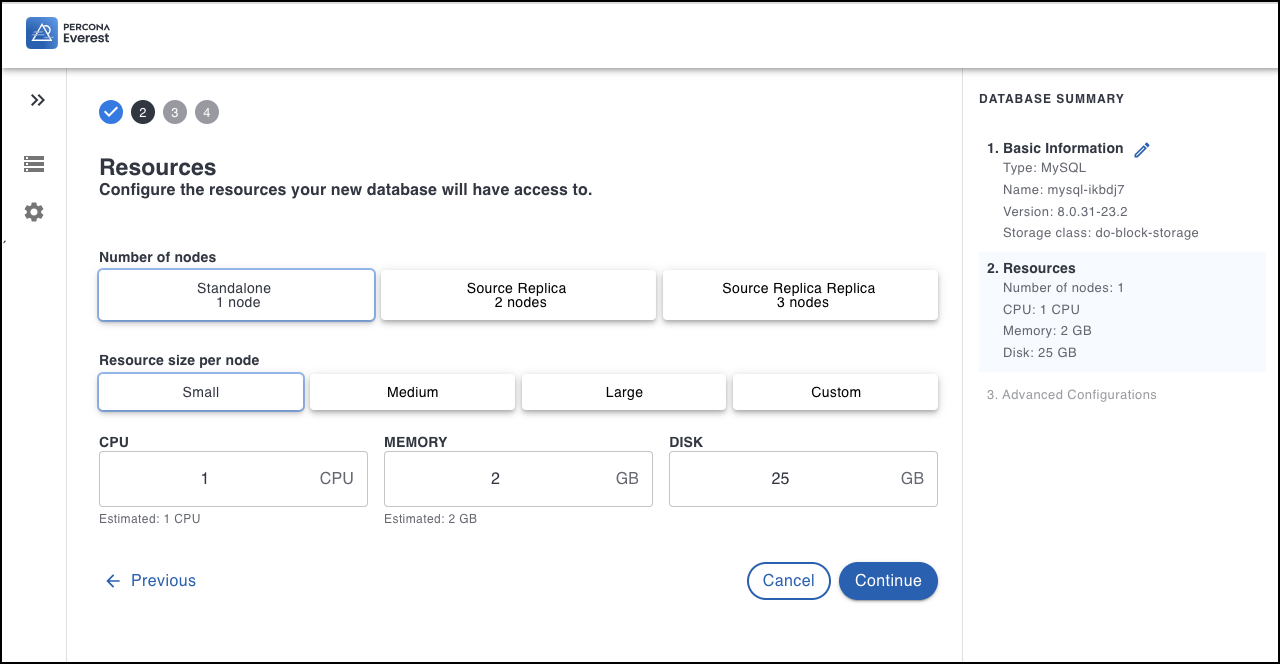Click the CPU input field
1280x664 pixels.
[x=205, y=479]
